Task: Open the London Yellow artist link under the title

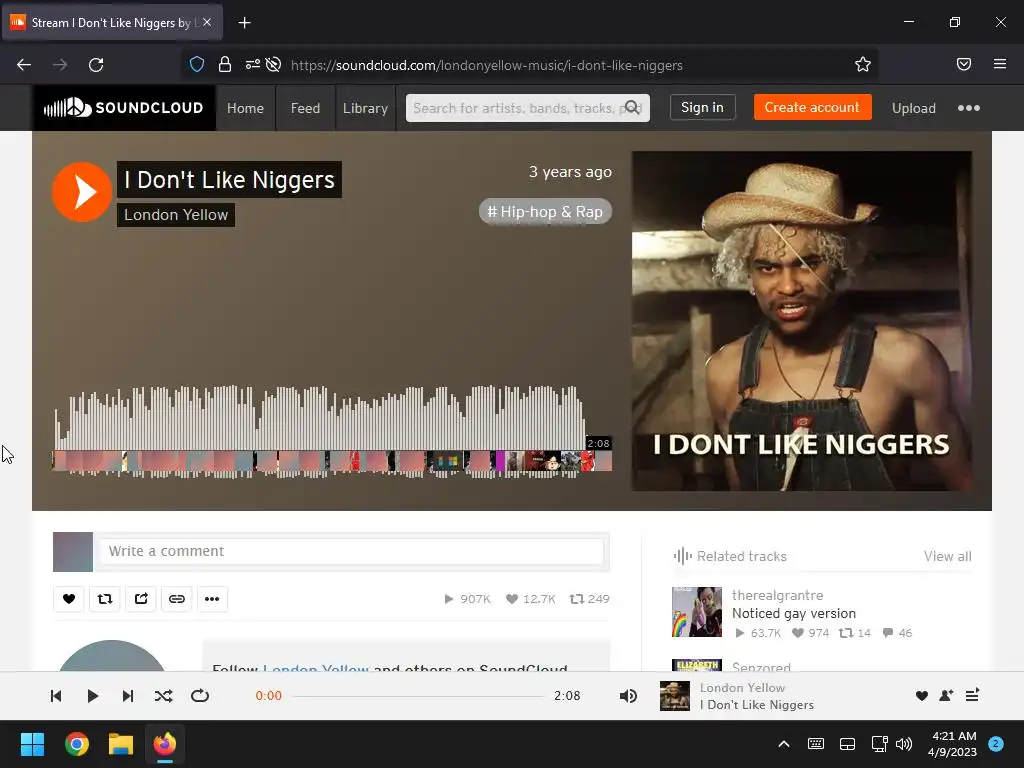Action: [x=176, y=215]
